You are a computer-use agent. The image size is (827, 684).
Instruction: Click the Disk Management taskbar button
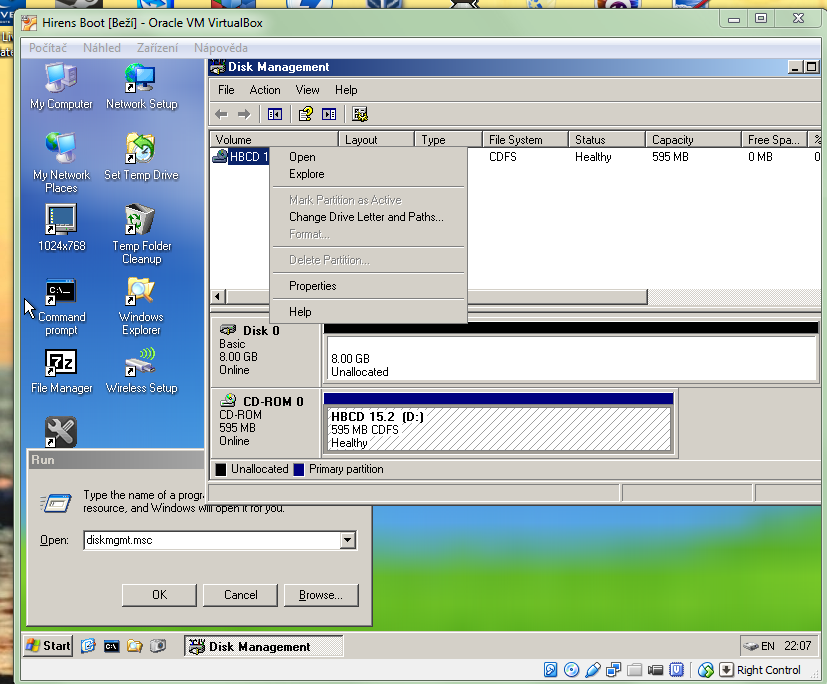(x=264, y=646)
